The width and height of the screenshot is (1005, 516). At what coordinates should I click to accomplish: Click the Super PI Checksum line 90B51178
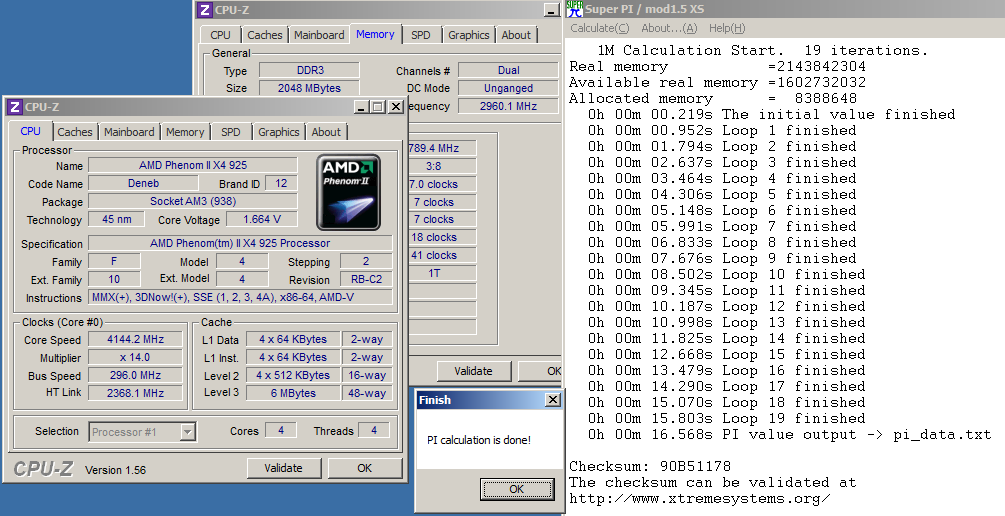[650, 467]
